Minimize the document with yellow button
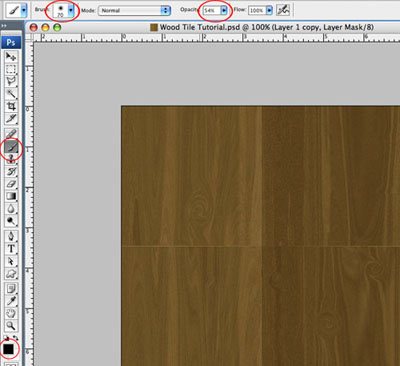The image size is (400, 366). coord(45,27)
